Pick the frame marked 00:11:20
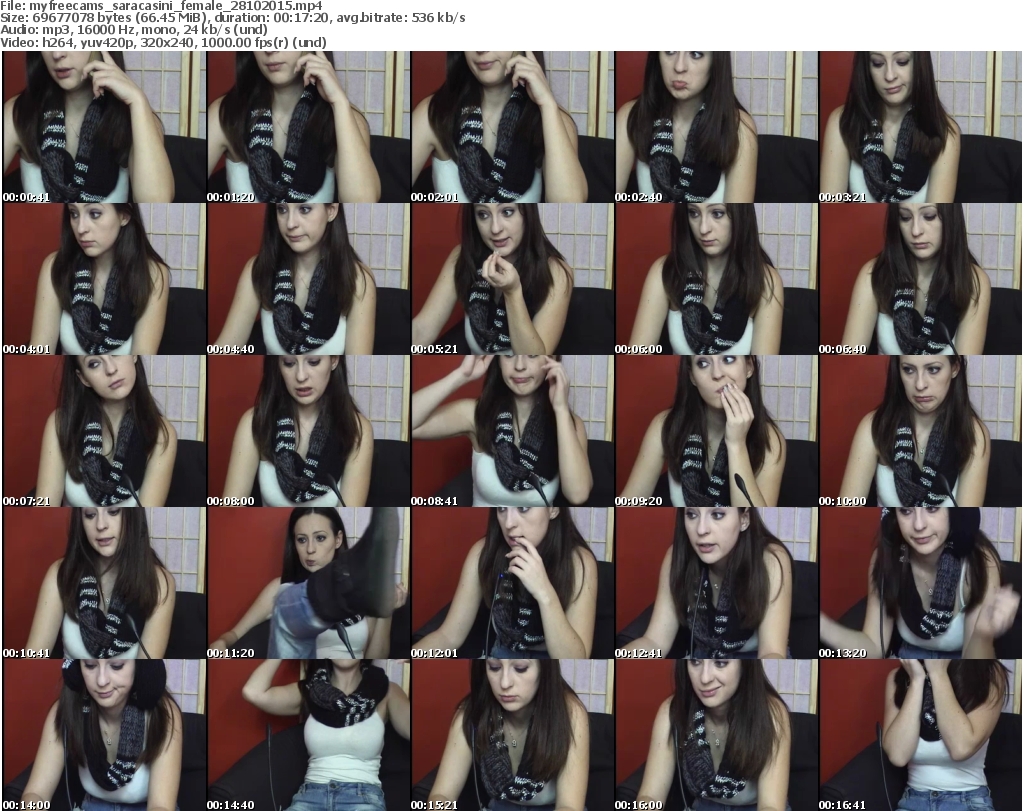 point(308,584)
